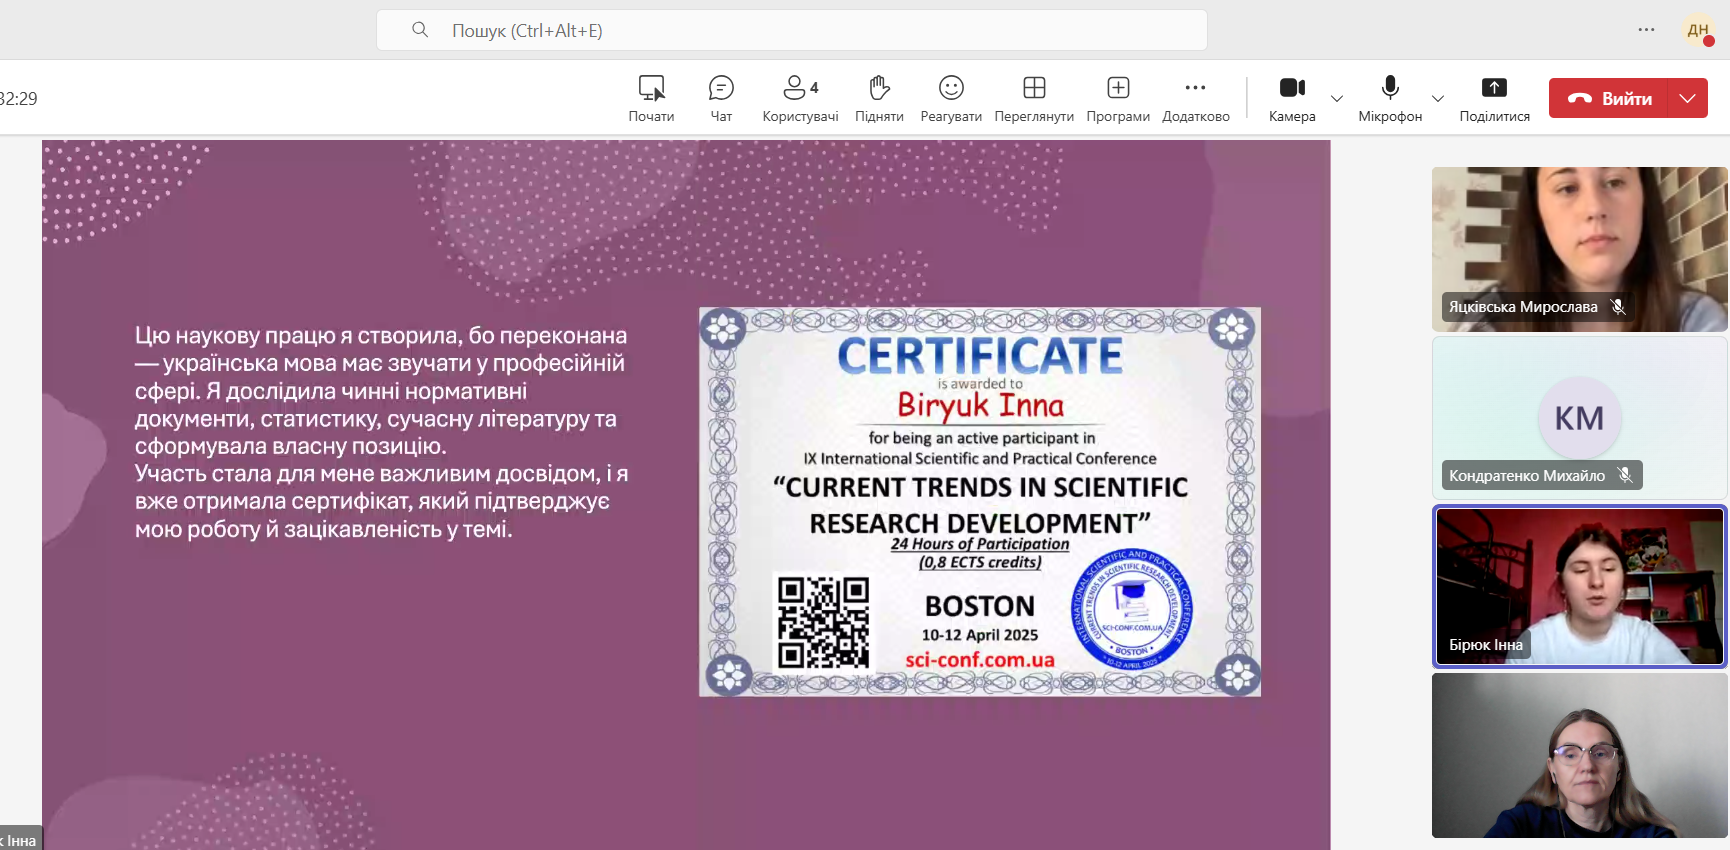1730x850 pixels.
Task: Select the Бірюк Інна video tile
Action: click(x=1579, y=586)
